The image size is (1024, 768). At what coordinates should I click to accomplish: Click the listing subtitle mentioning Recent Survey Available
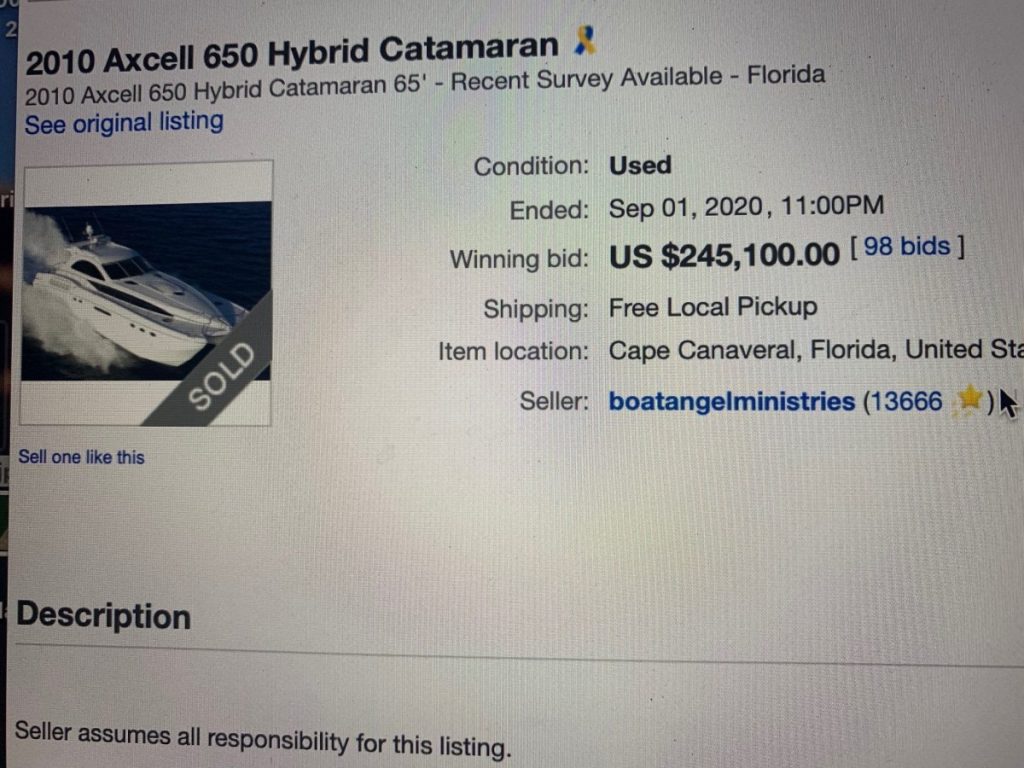(425, 84)
